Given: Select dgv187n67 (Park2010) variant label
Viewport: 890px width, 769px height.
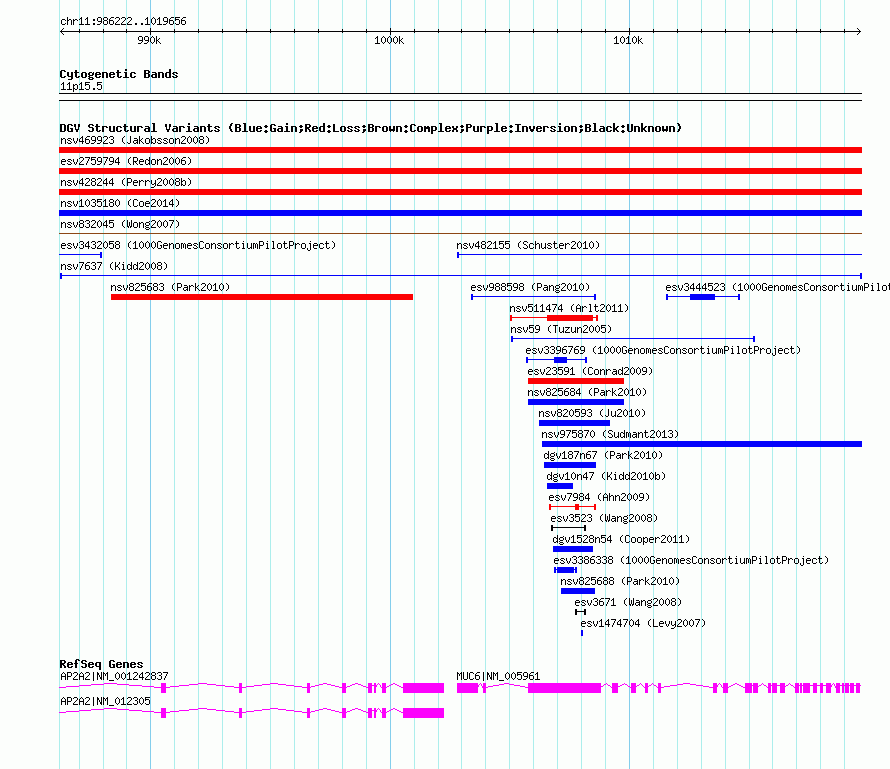Looking at the screenshot, I should [x=603, y=455].
